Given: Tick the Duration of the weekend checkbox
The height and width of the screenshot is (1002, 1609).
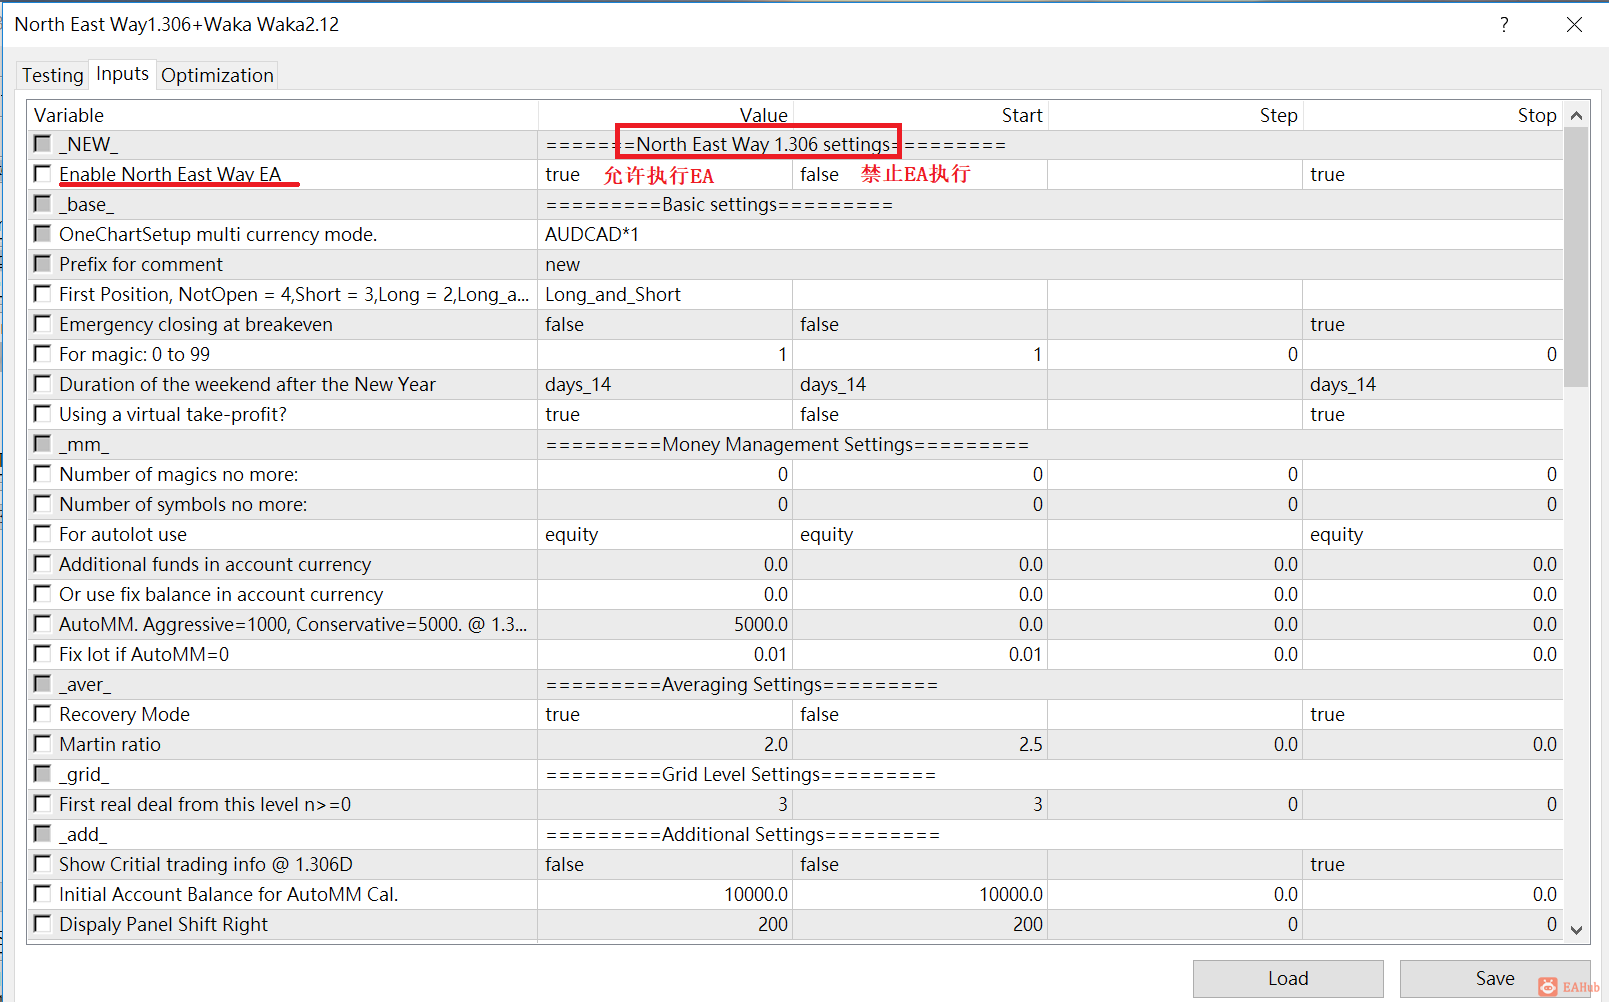Looking at the screenshot, I should coord(43,384).
